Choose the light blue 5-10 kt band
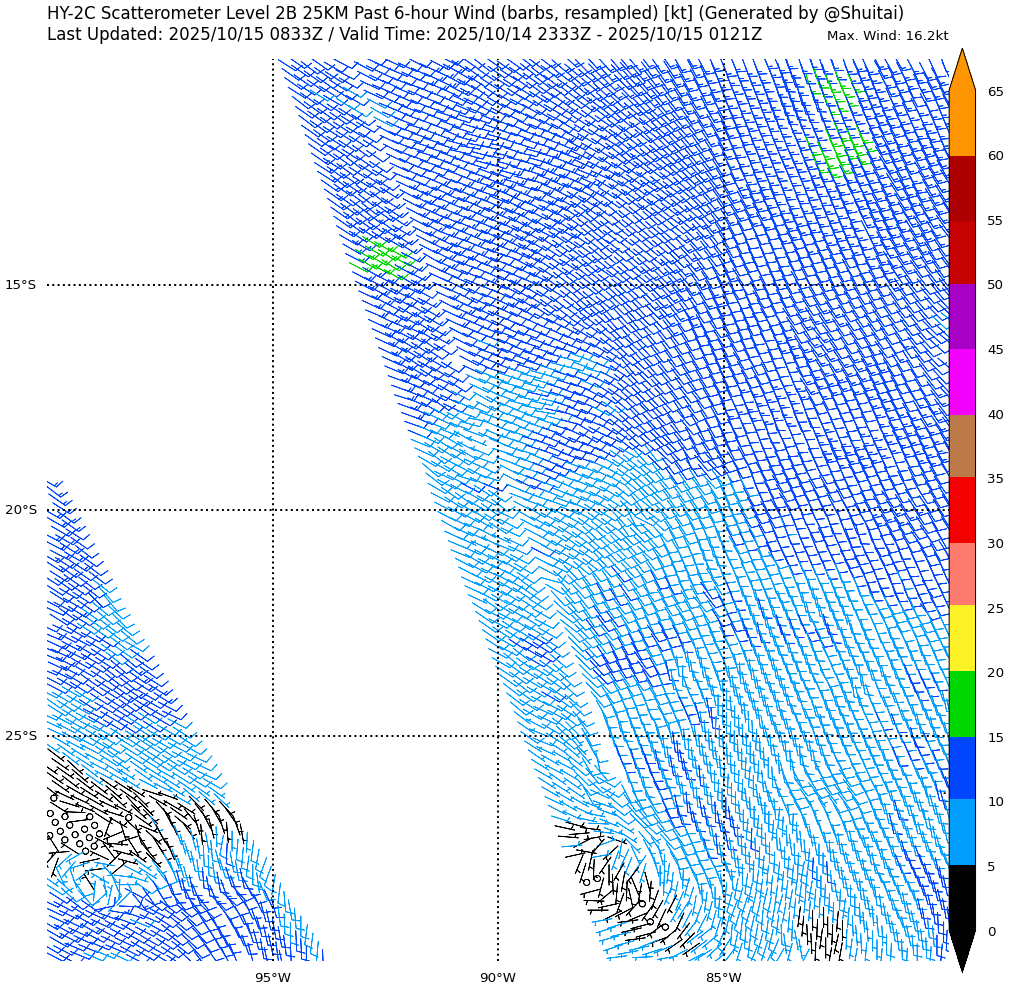The image size is (1009, 989). [961, 832]
